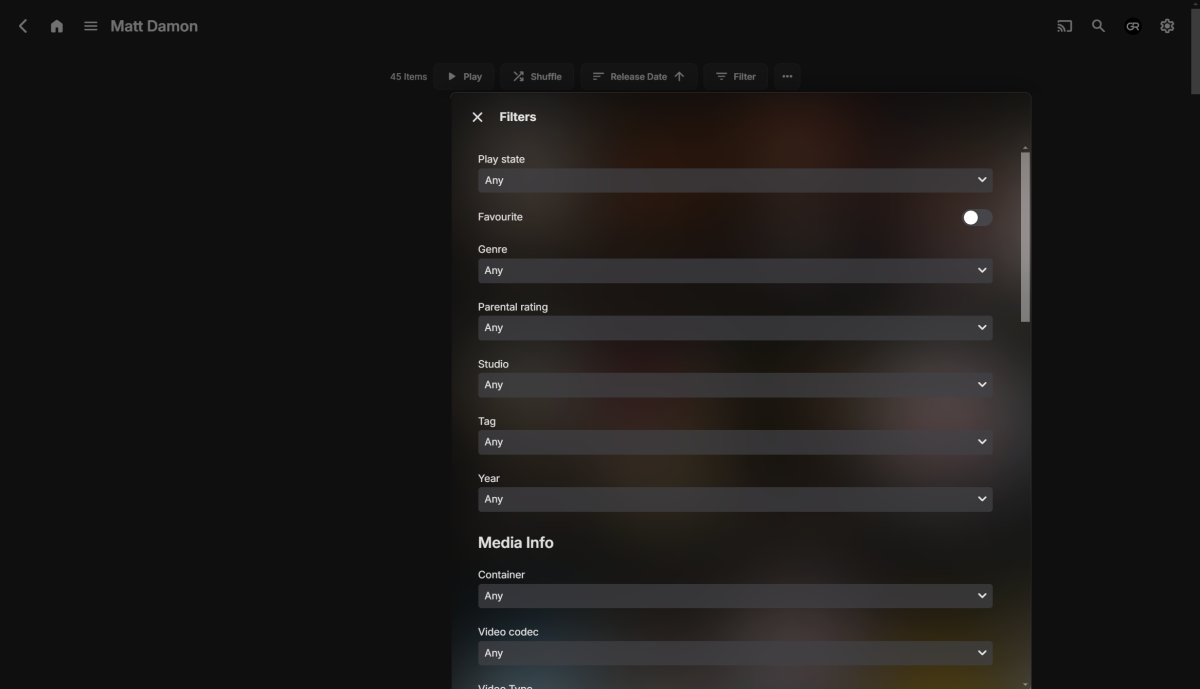Open the Jellyfin settings gear
This screenshot has height=689, width=1200.
[x=1167, y=26]
